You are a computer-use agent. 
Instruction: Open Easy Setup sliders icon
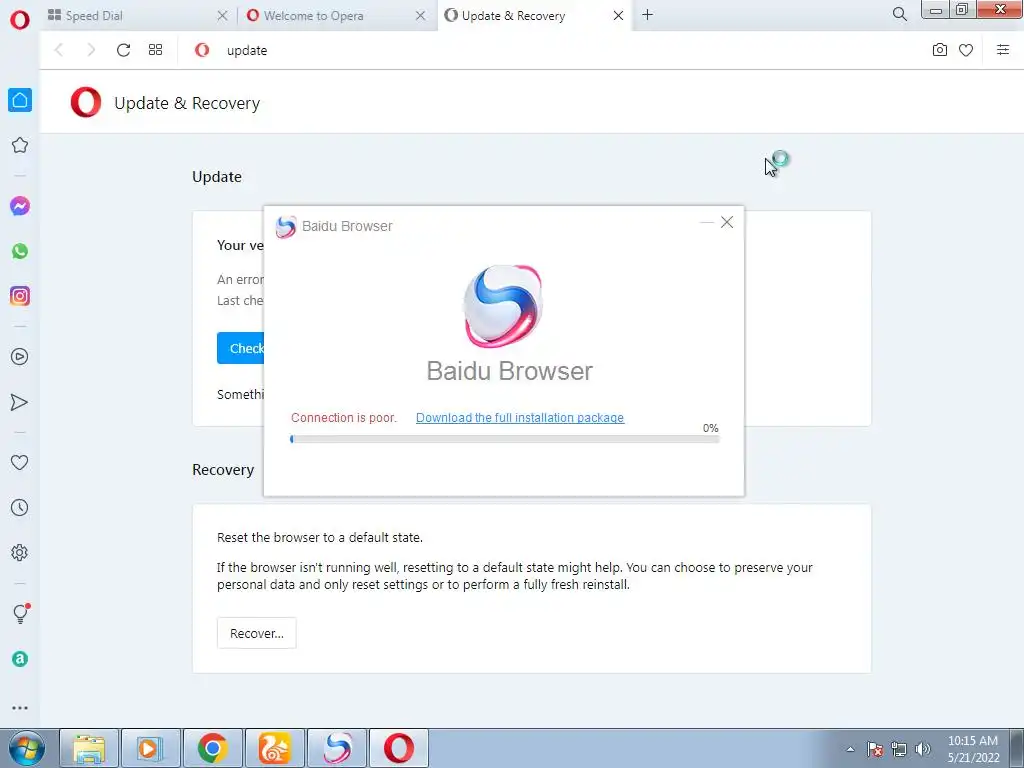coord(1003,50)
